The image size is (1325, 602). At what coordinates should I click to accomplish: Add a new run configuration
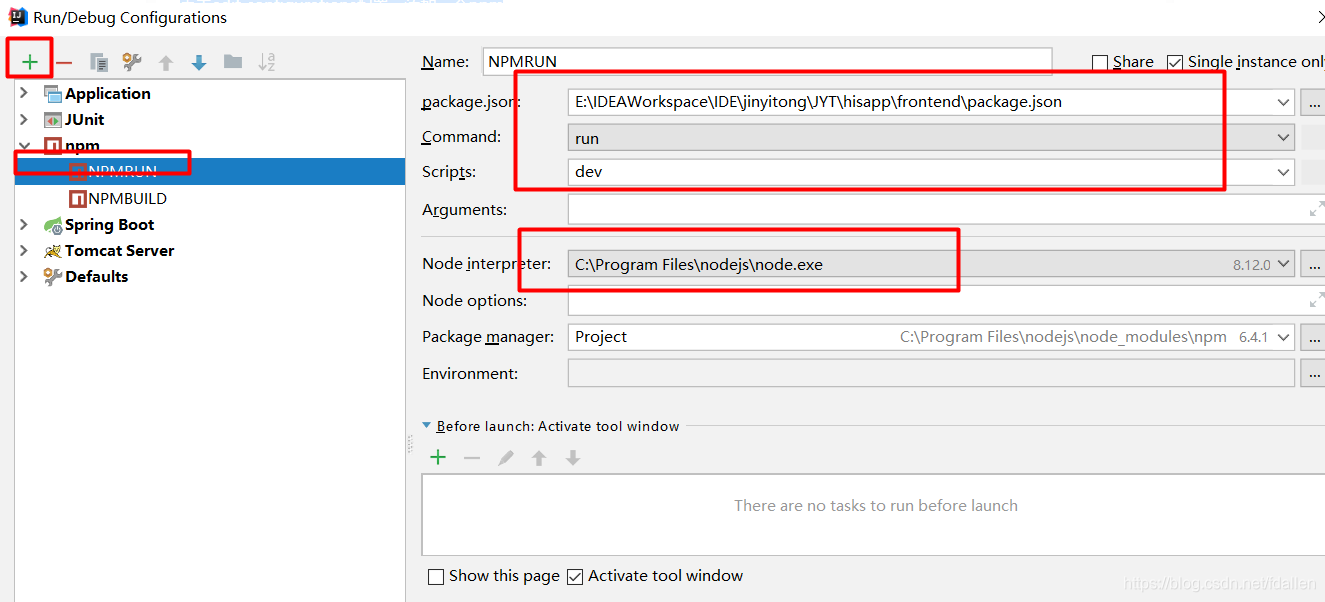pyautogui.click(x=30, y=62)
